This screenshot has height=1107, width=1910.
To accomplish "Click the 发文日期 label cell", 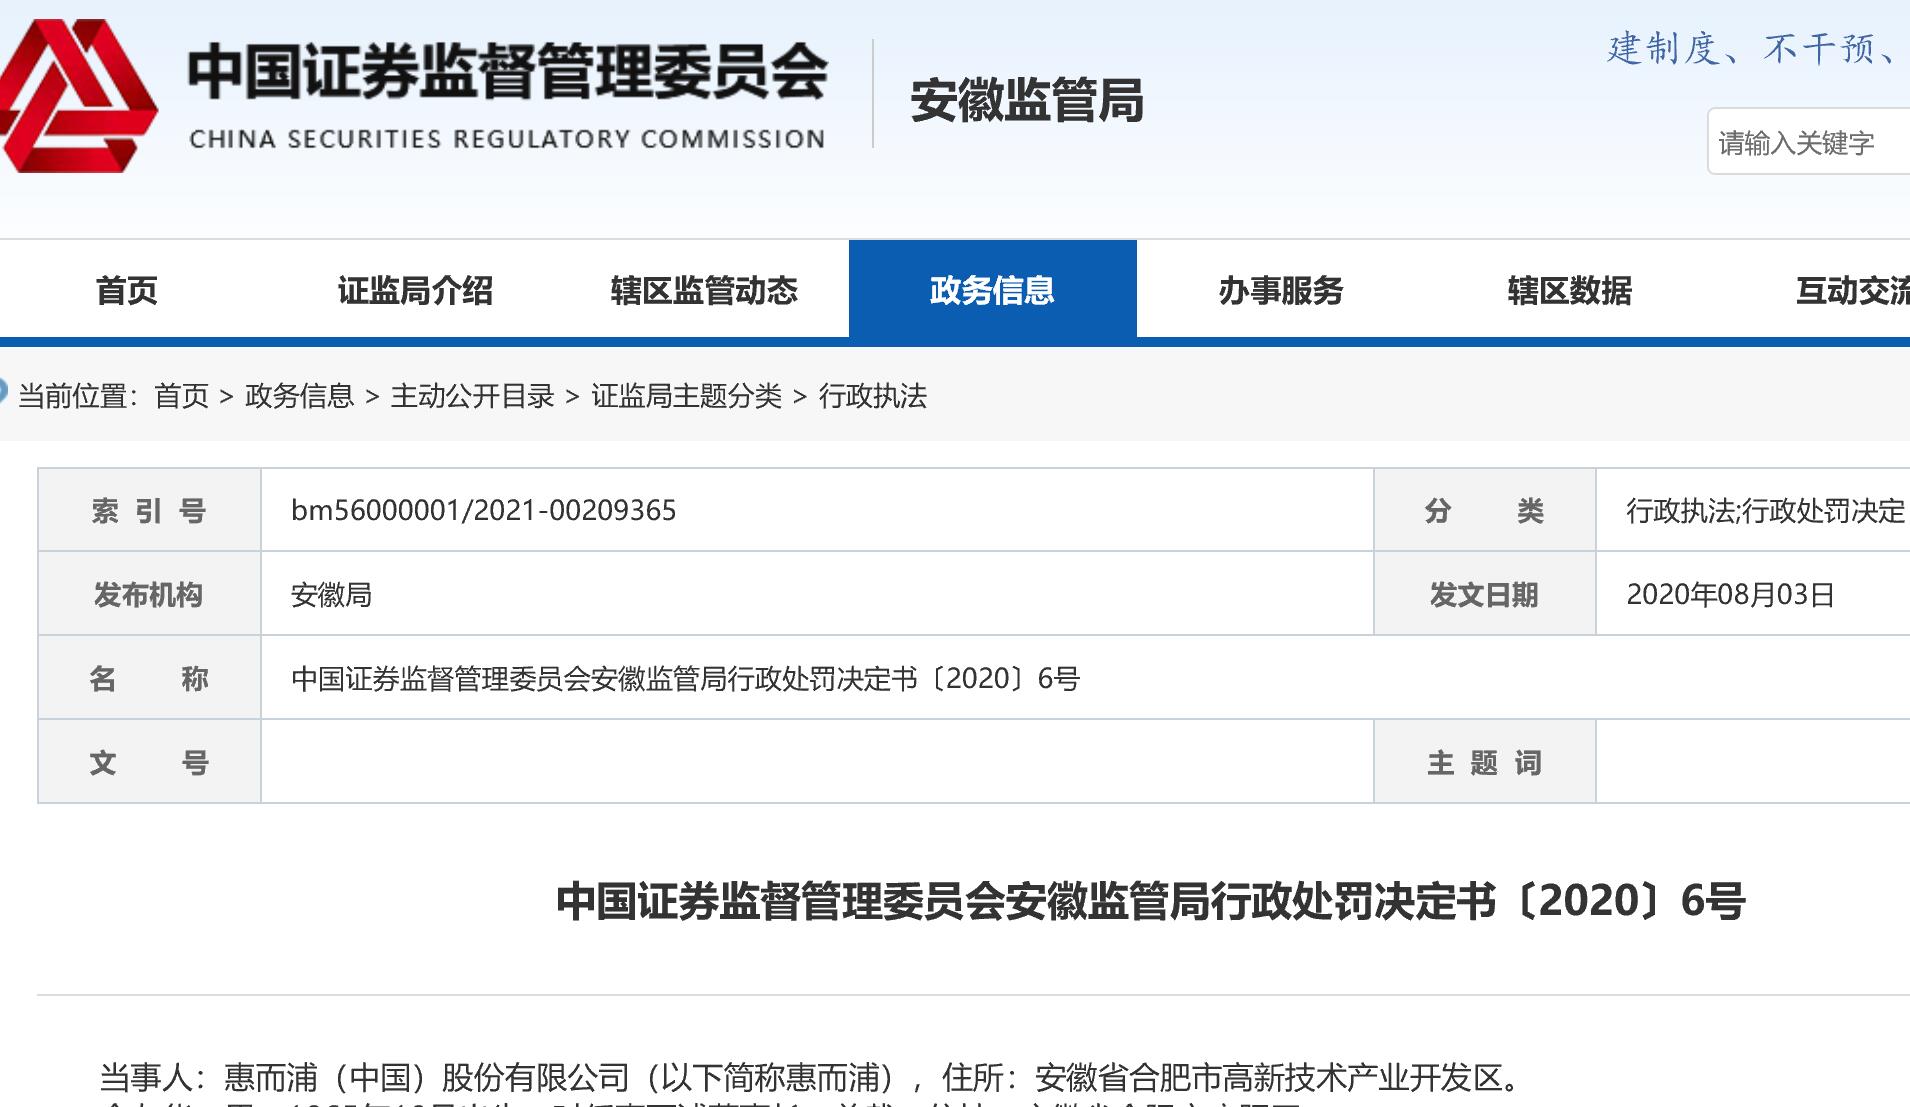I will coord(1484,595).
